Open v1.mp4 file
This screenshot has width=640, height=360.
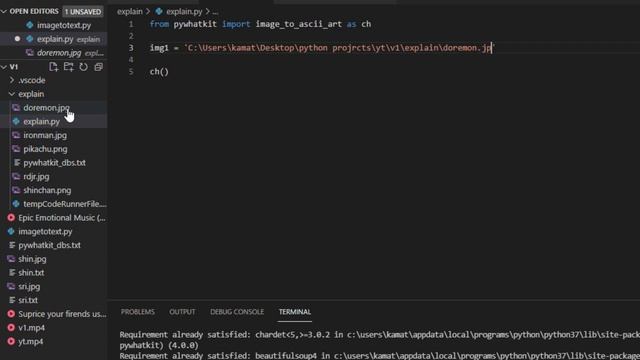click(31, 328)
